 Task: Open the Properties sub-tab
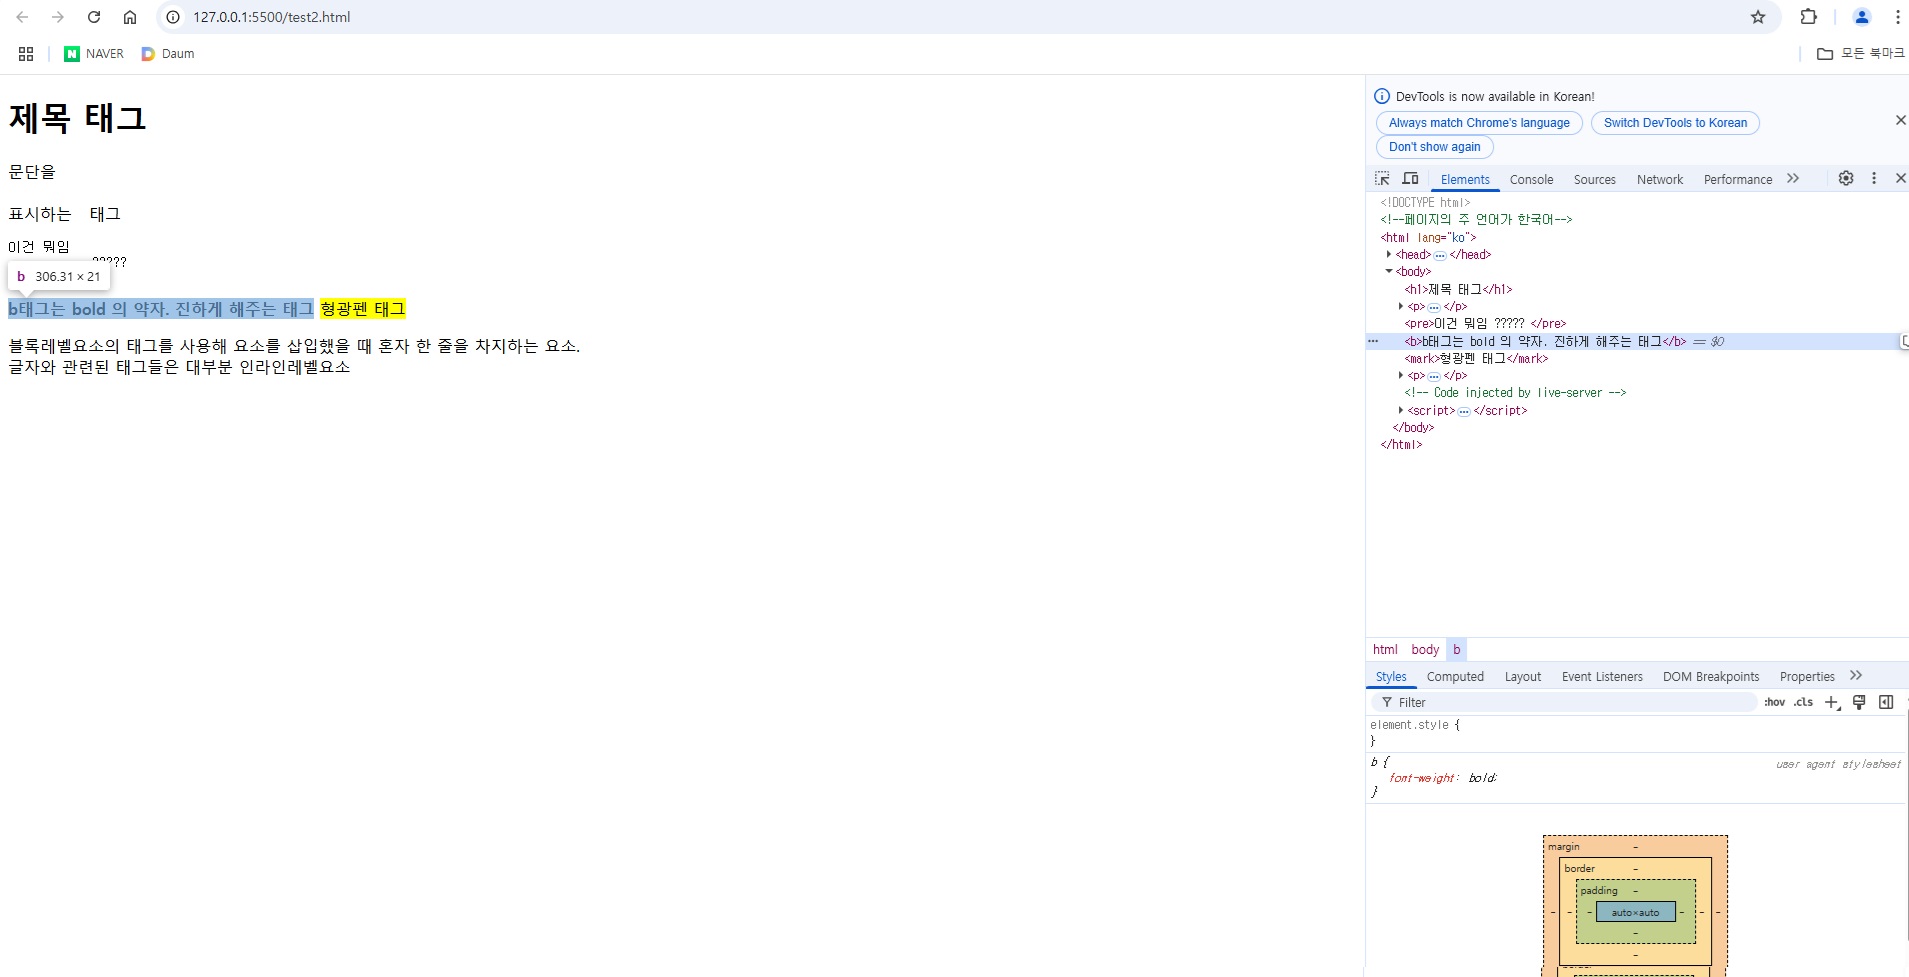click(x=1807, y=677)
